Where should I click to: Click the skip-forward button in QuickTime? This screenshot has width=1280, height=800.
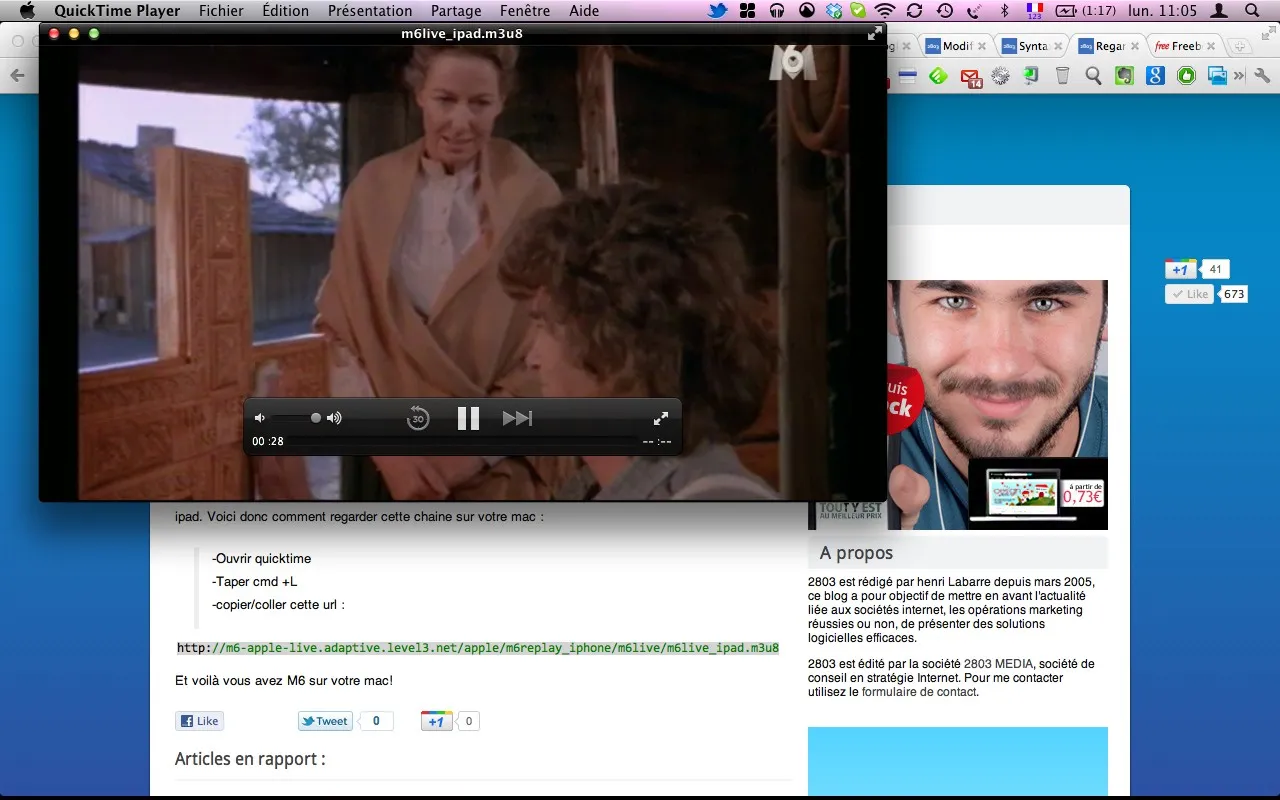[517, 418]
